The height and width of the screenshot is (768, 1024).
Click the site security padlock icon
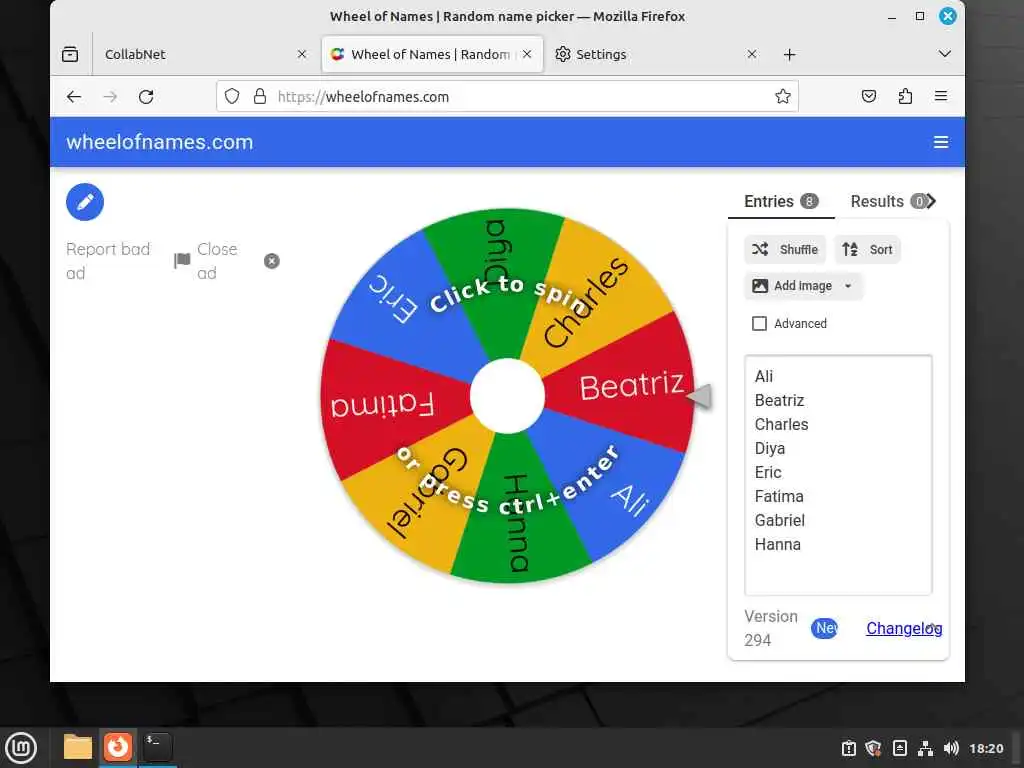coord(260,97)
